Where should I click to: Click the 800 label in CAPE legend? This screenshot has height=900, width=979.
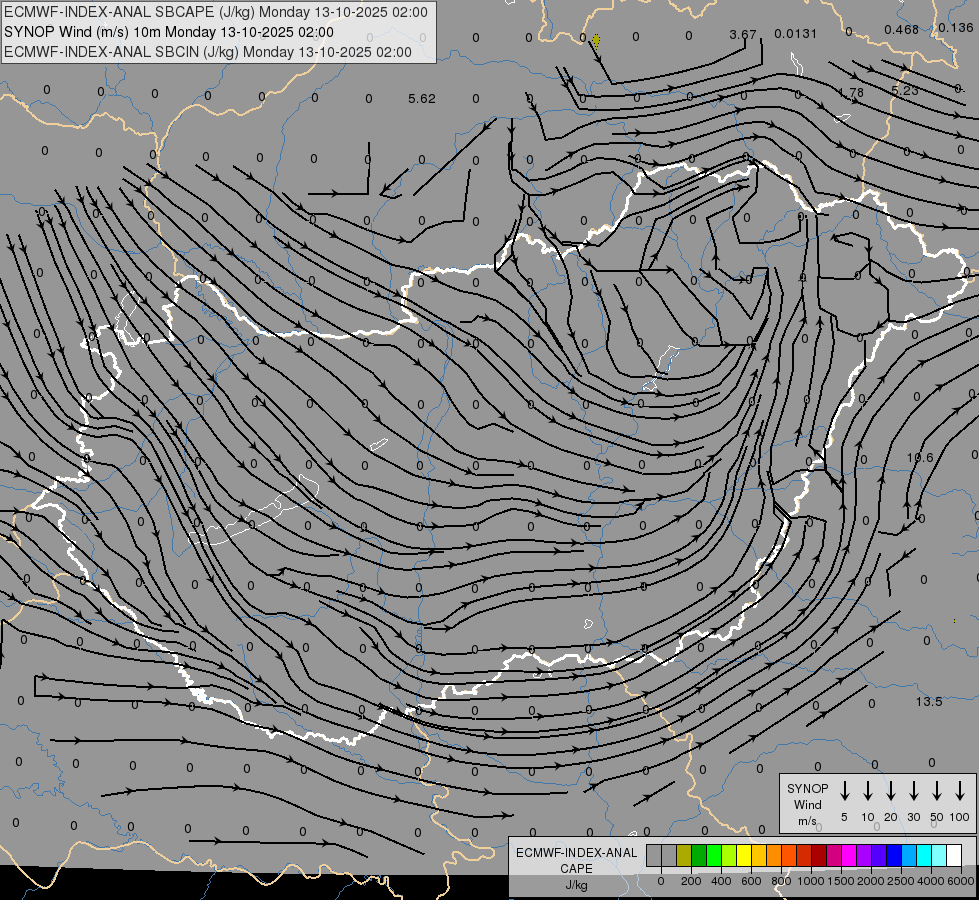pyautogui.click(x=781, y=881)
